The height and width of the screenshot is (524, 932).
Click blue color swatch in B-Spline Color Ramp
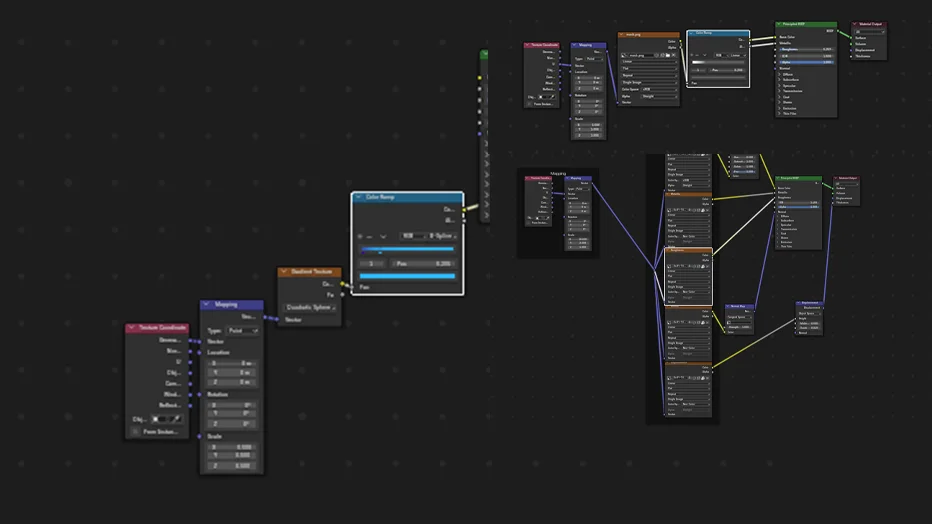pyautogui.click(x=407, y=276)
